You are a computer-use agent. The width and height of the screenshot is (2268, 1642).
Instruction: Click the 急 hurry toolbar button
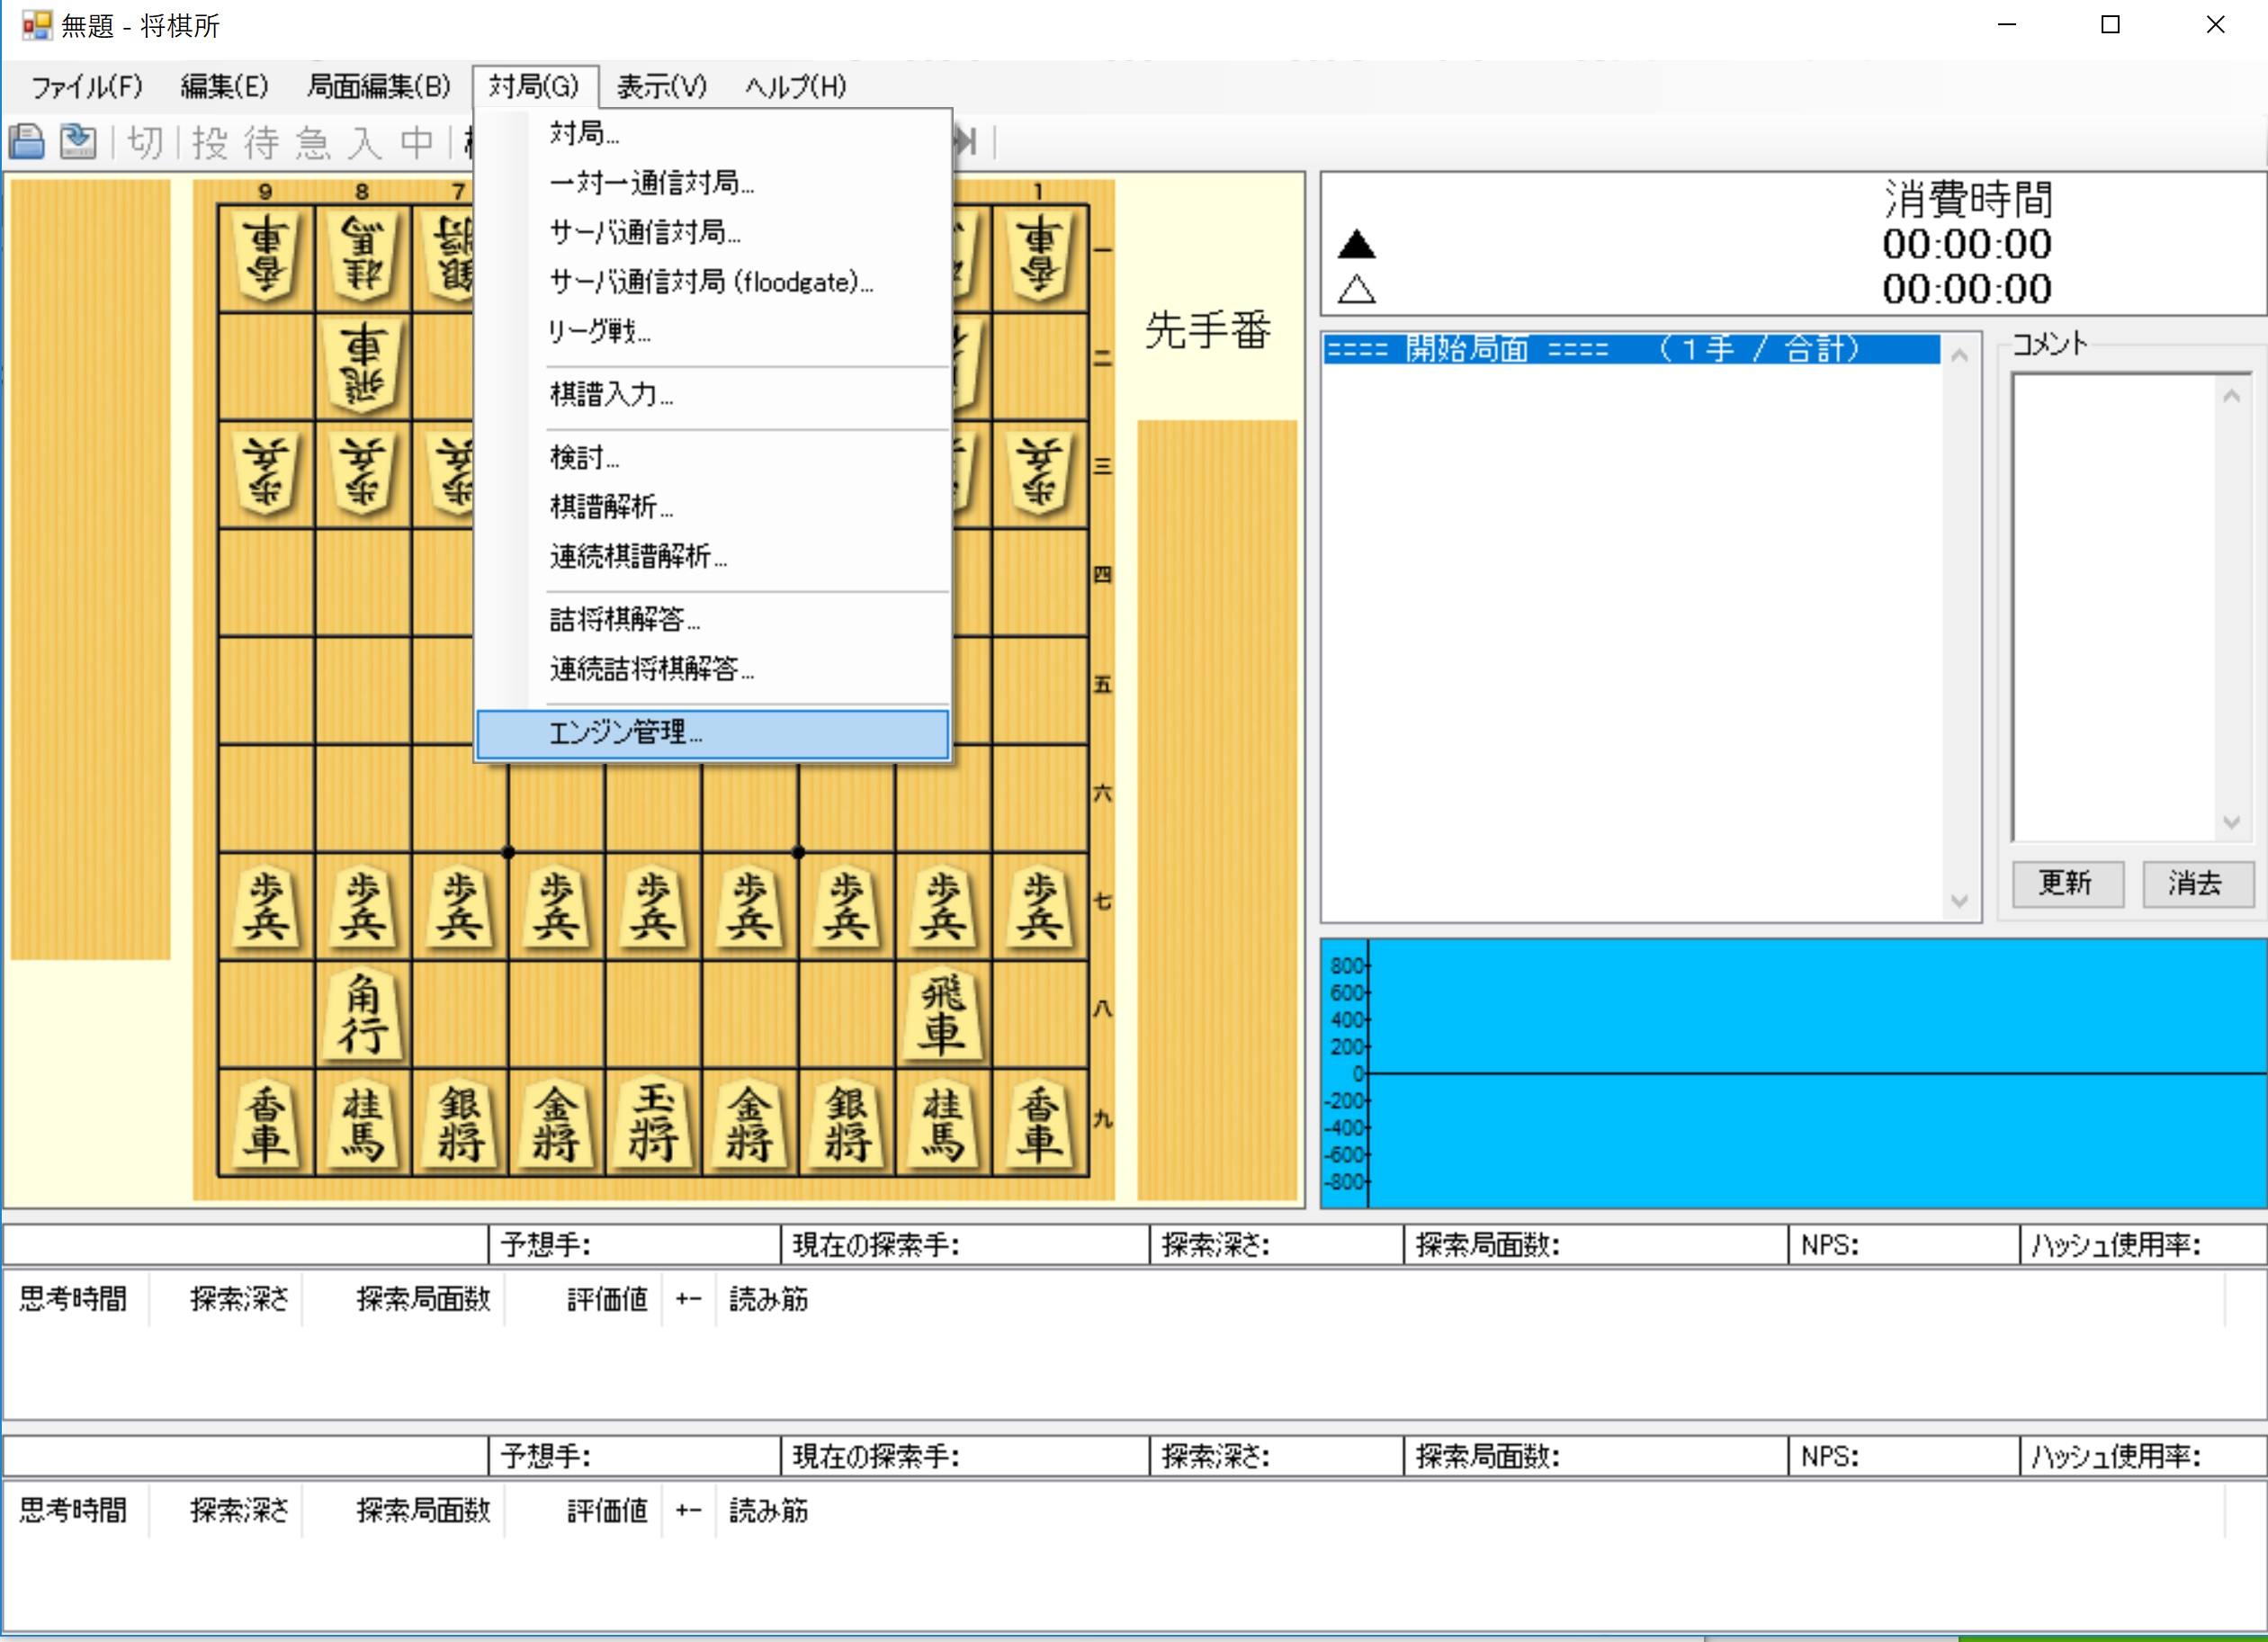pyautogui.click(x=313, y=143)
